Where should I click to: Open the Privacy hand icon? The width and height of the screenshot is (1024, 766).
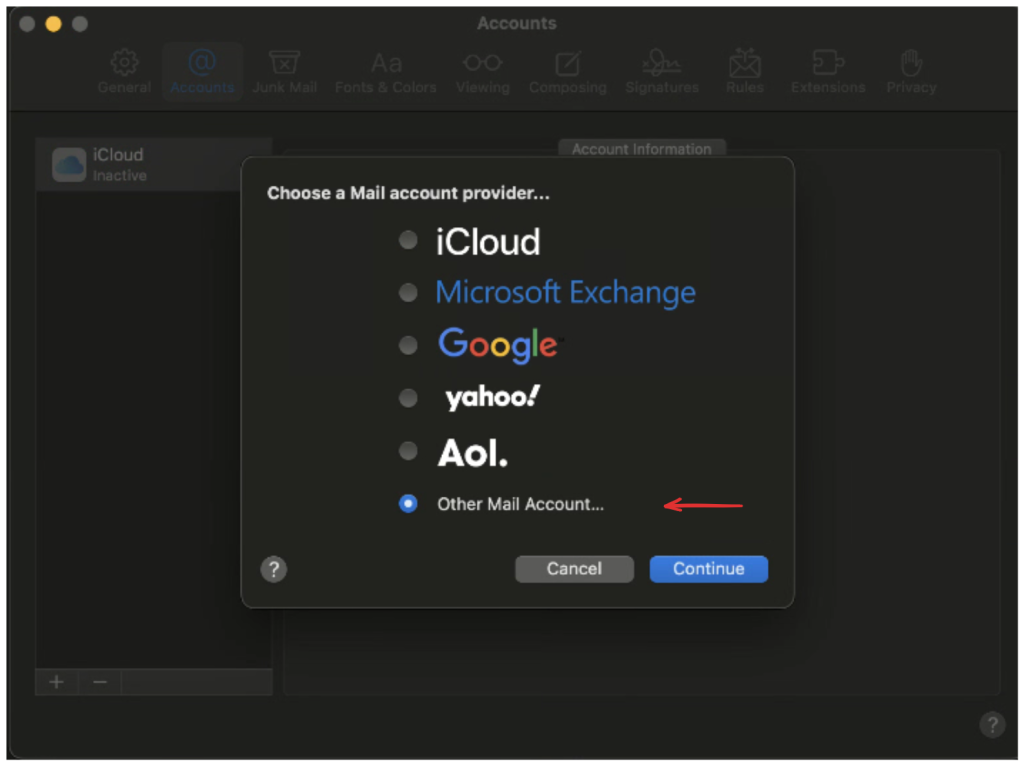click(x=910, y=64)
